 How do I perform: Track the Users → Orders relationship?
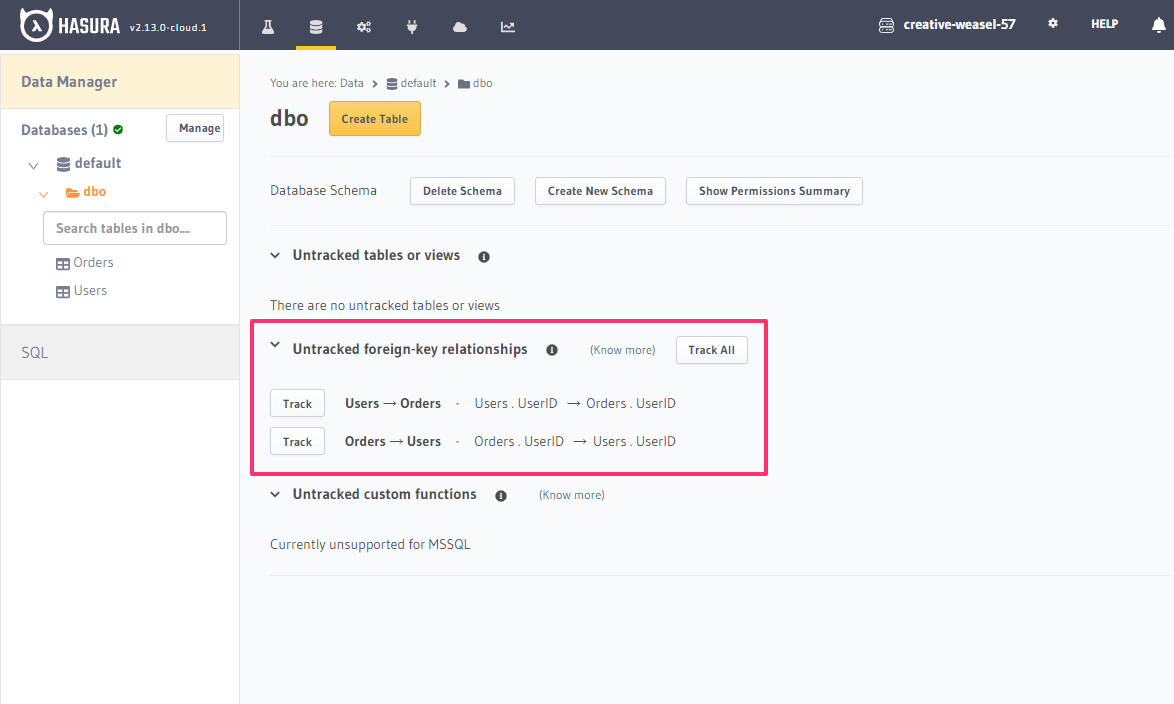(297, 404)
